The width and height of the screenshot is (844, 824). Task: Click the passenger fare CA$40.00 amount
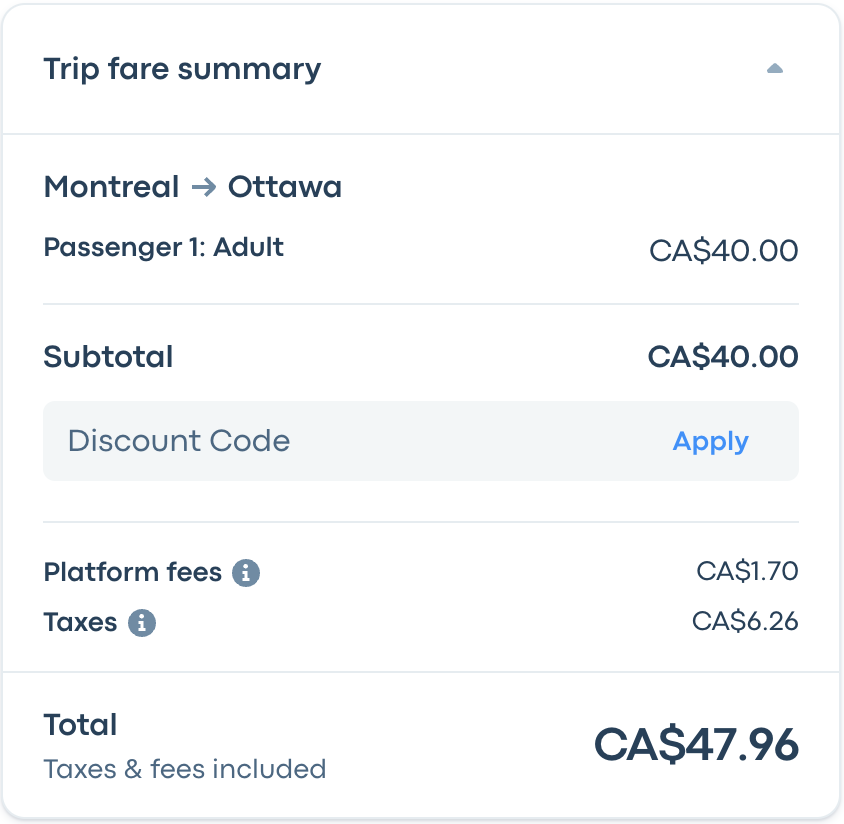(x=723, y=250)
